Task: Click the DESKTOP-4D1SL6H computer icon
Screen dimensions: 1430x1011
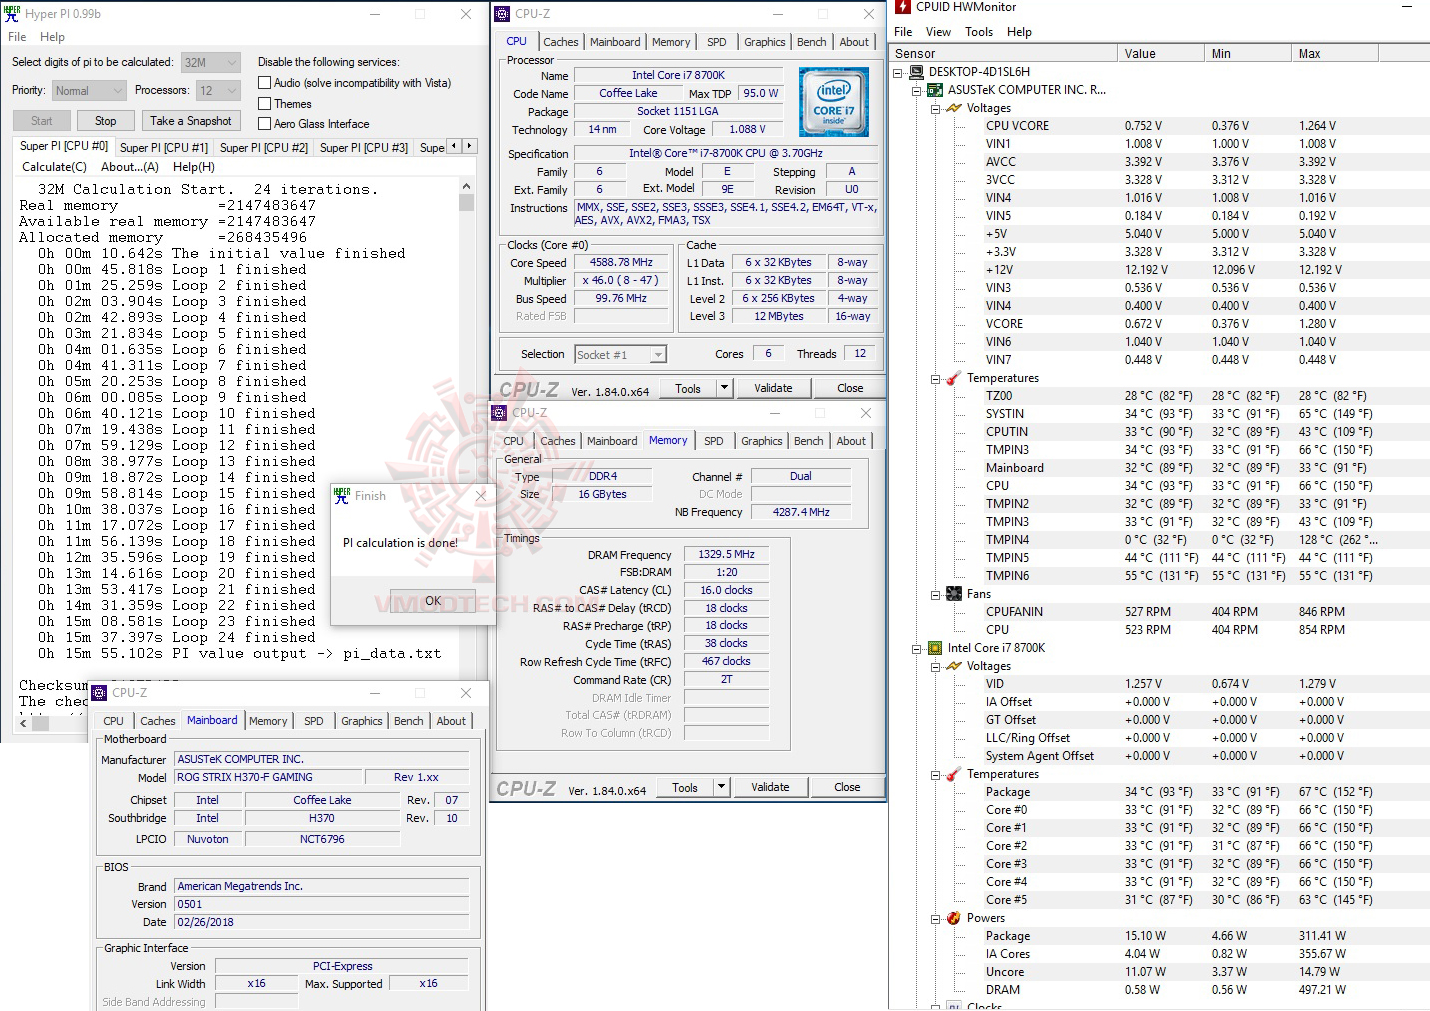Action: 917,72
